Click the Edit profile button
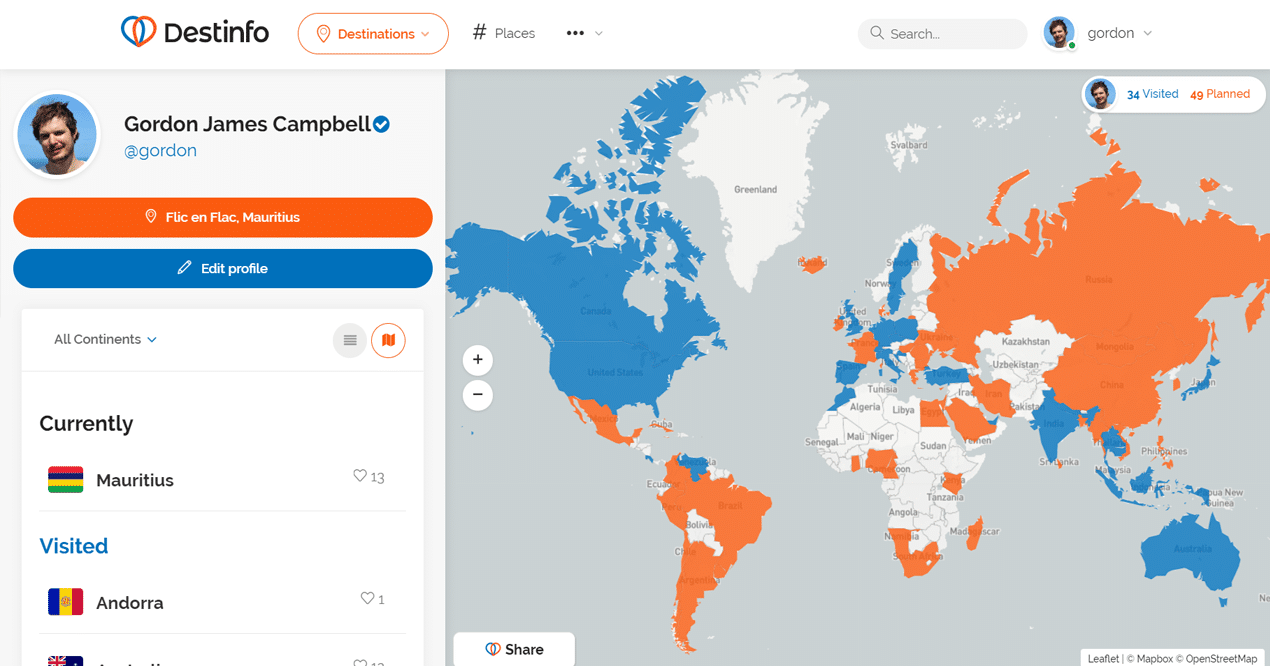This screenshot has width=1270, height=666. tap(223, 268)
